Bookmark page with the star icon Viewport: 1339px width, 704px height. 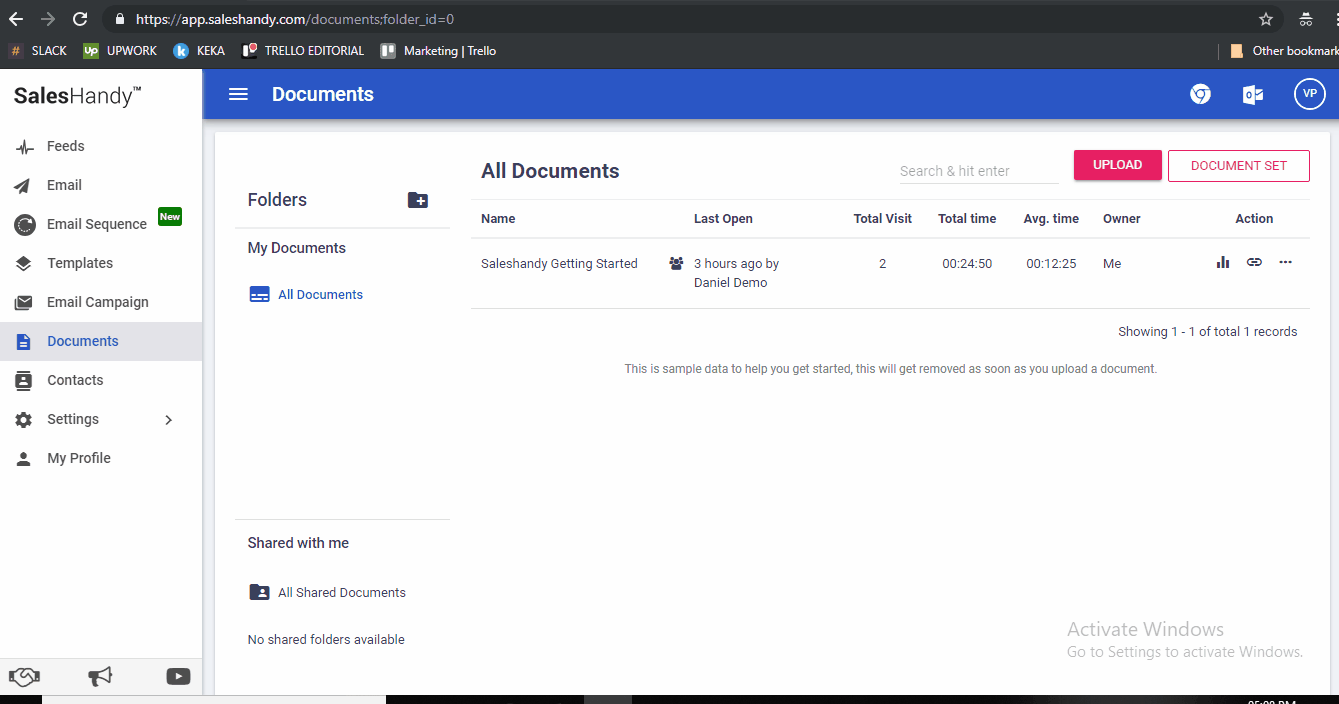(1266, 19)
